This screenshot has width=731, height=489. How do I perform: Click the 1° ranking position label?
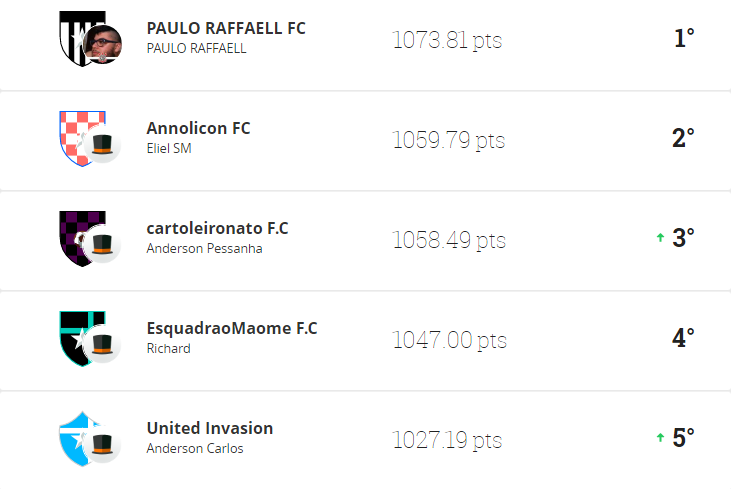point(683,39)
